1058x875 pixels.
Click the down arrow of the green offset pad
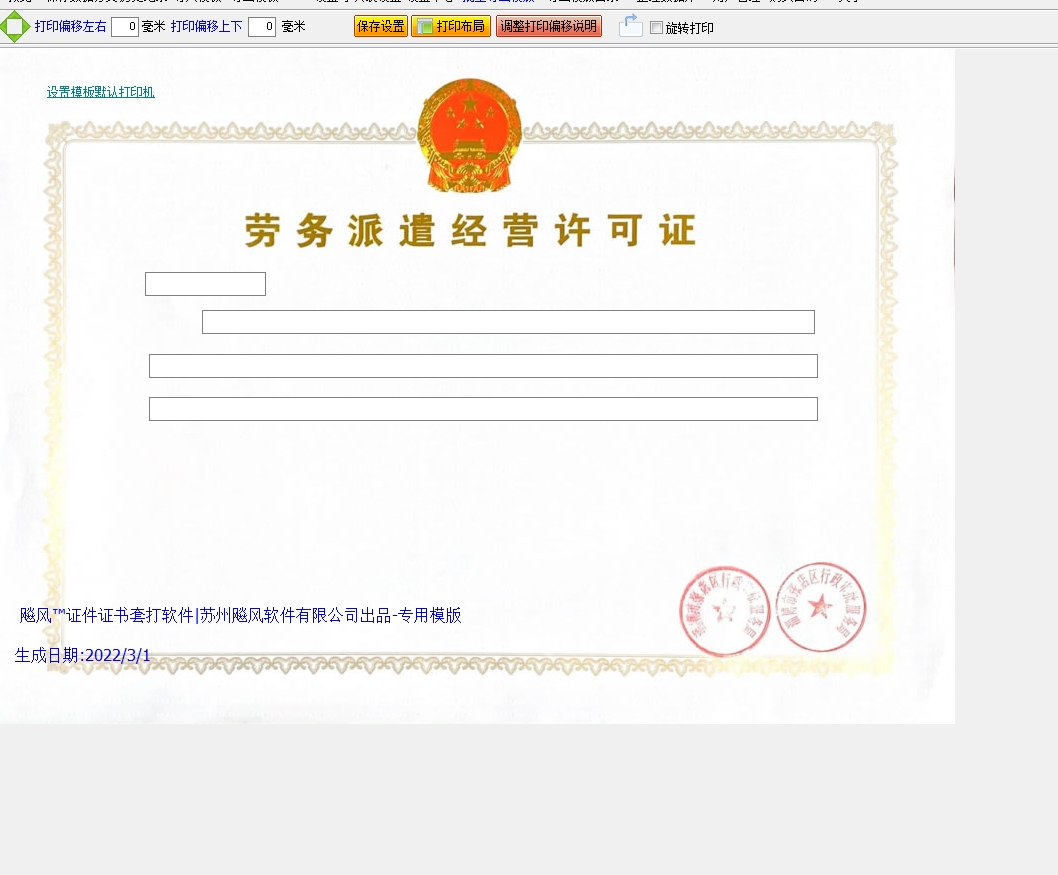tap(15, 39)
